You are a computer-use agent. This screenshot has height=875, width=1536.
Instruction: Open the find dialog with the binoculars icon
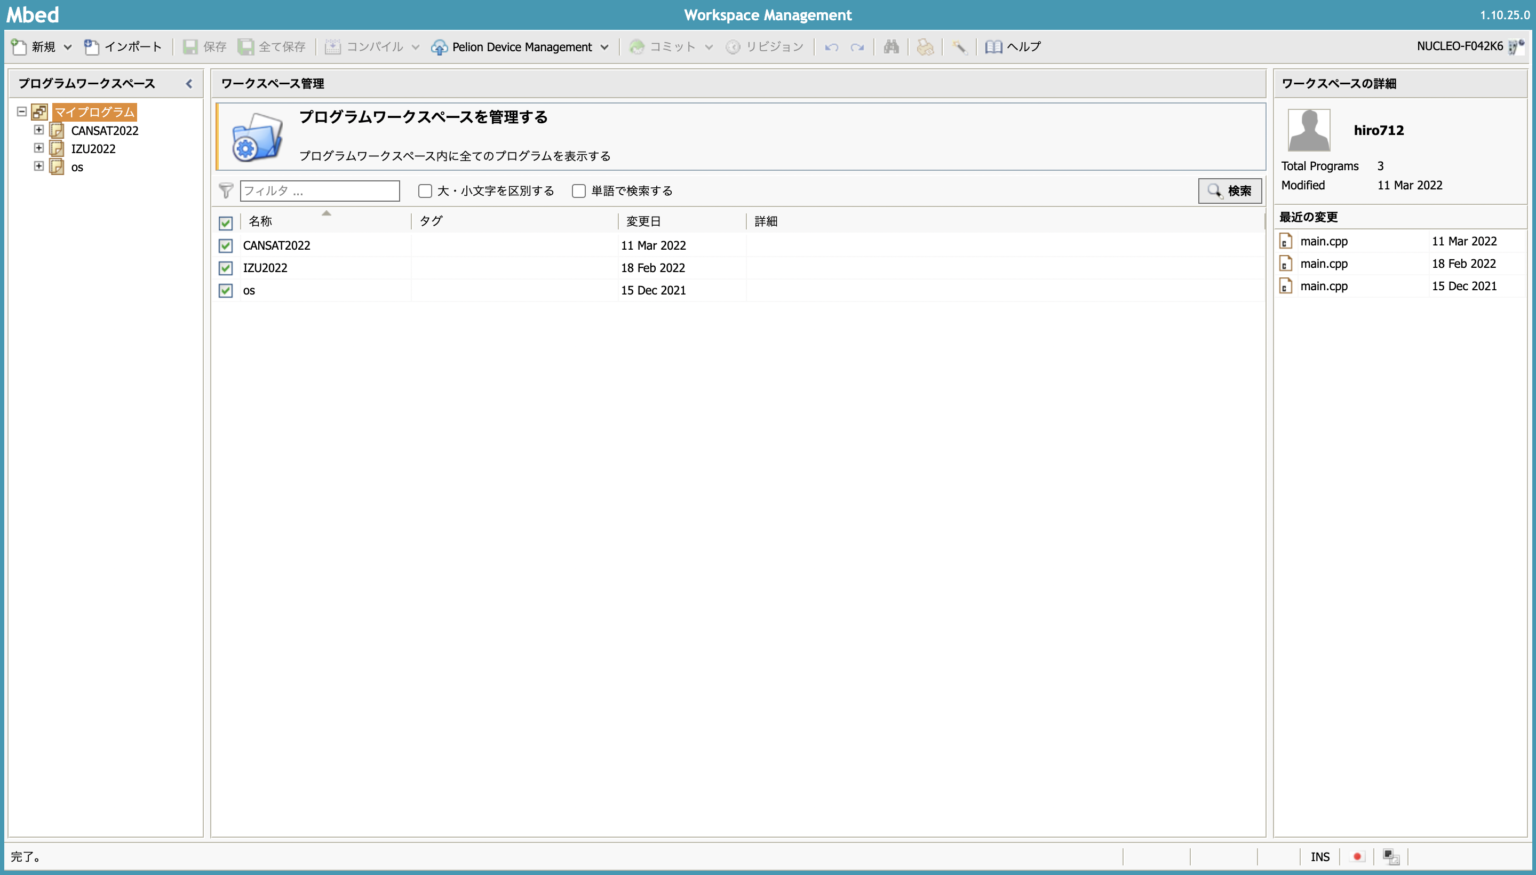[x=891, y=46]
